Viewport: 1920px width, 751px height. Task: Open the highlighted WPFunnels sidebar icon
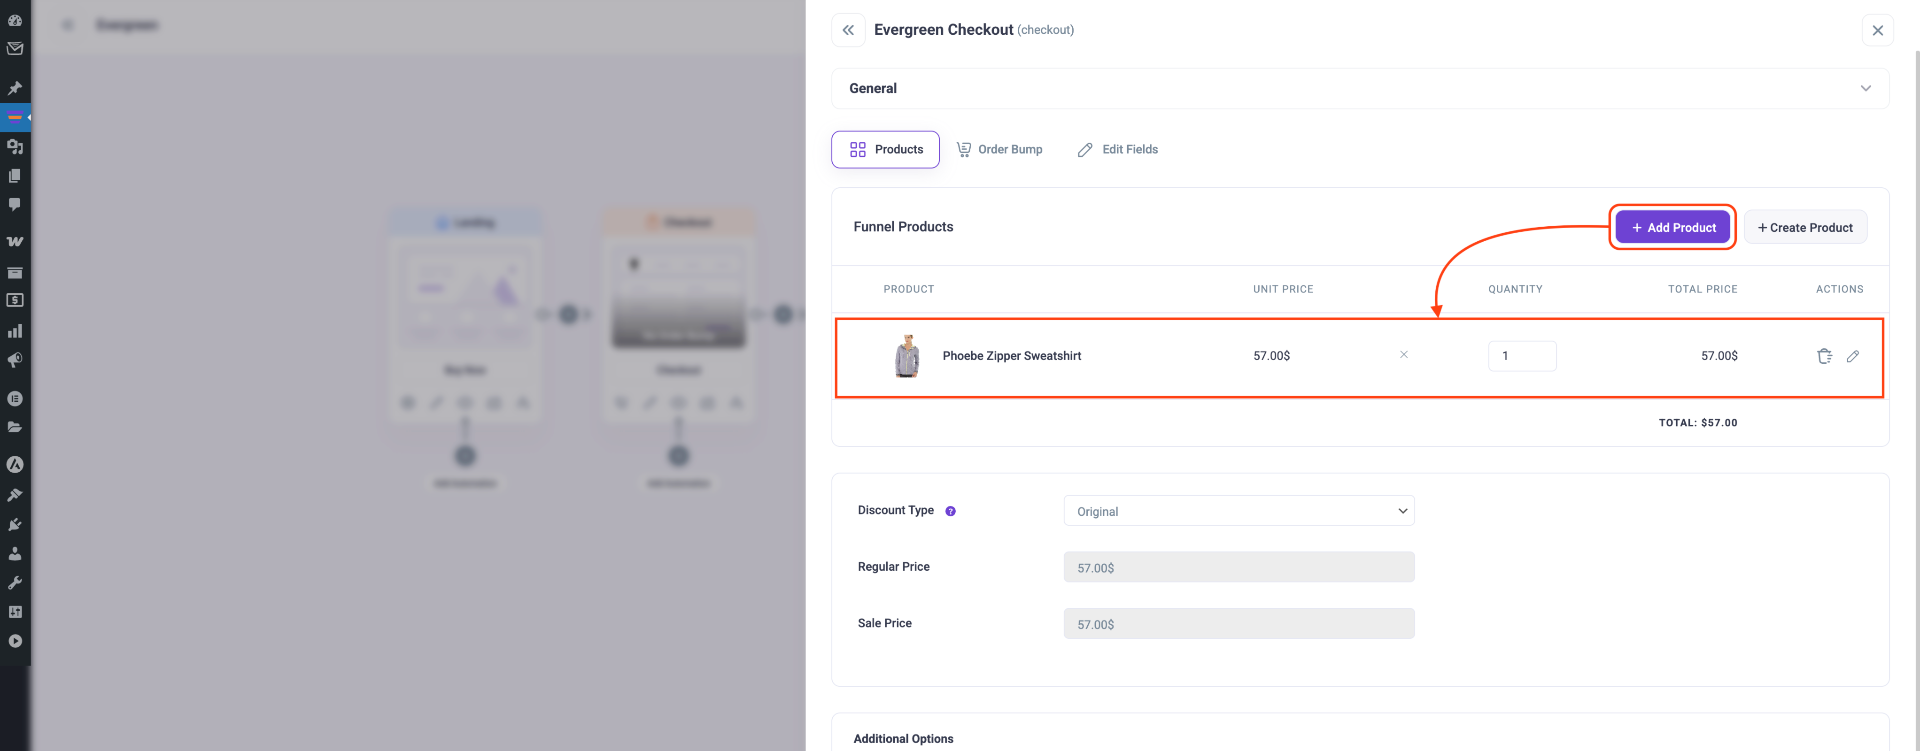(15, 117)
